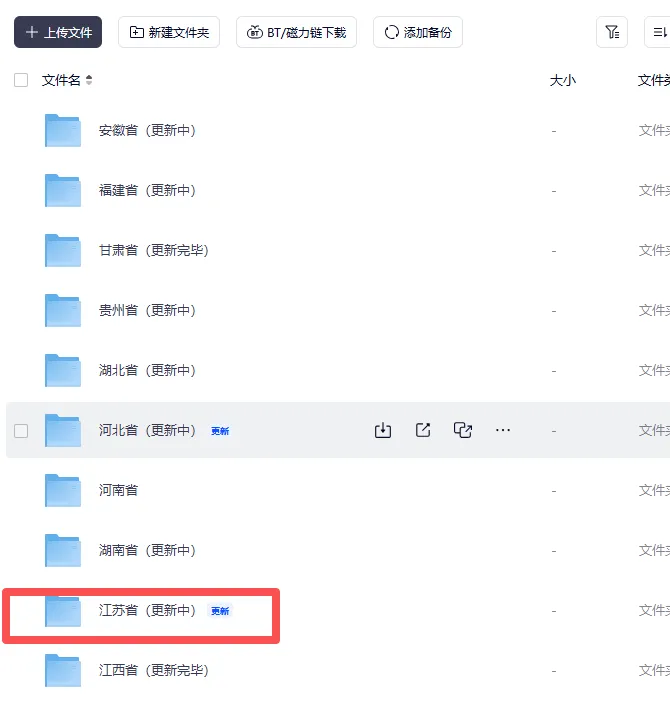The width and height of the screenshot is (670, 702).
Task: Open more options on 河北省 row
Action: click(503, 430)
